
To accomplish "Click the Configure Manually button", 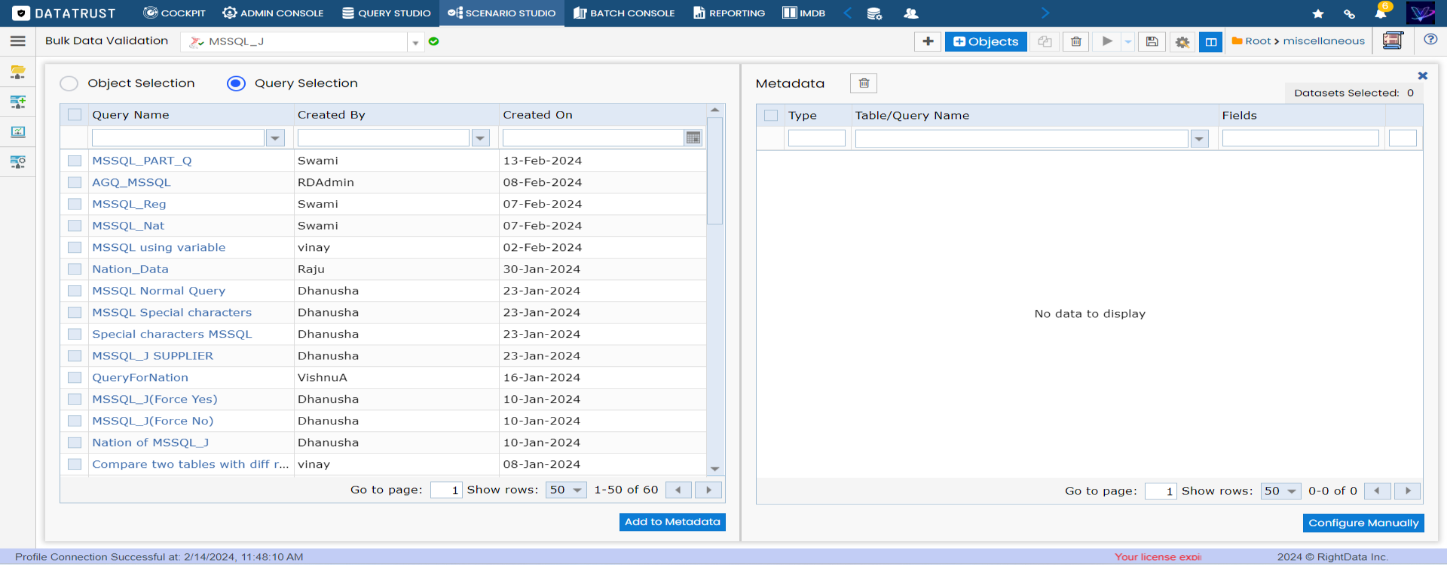I will coord(1363,523).
